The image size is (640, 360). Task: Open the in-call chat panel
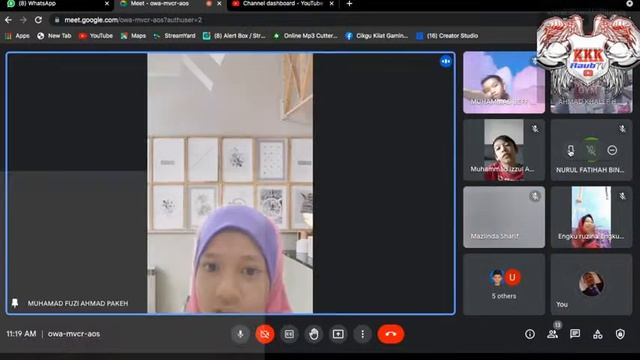(x=575, y=334)
